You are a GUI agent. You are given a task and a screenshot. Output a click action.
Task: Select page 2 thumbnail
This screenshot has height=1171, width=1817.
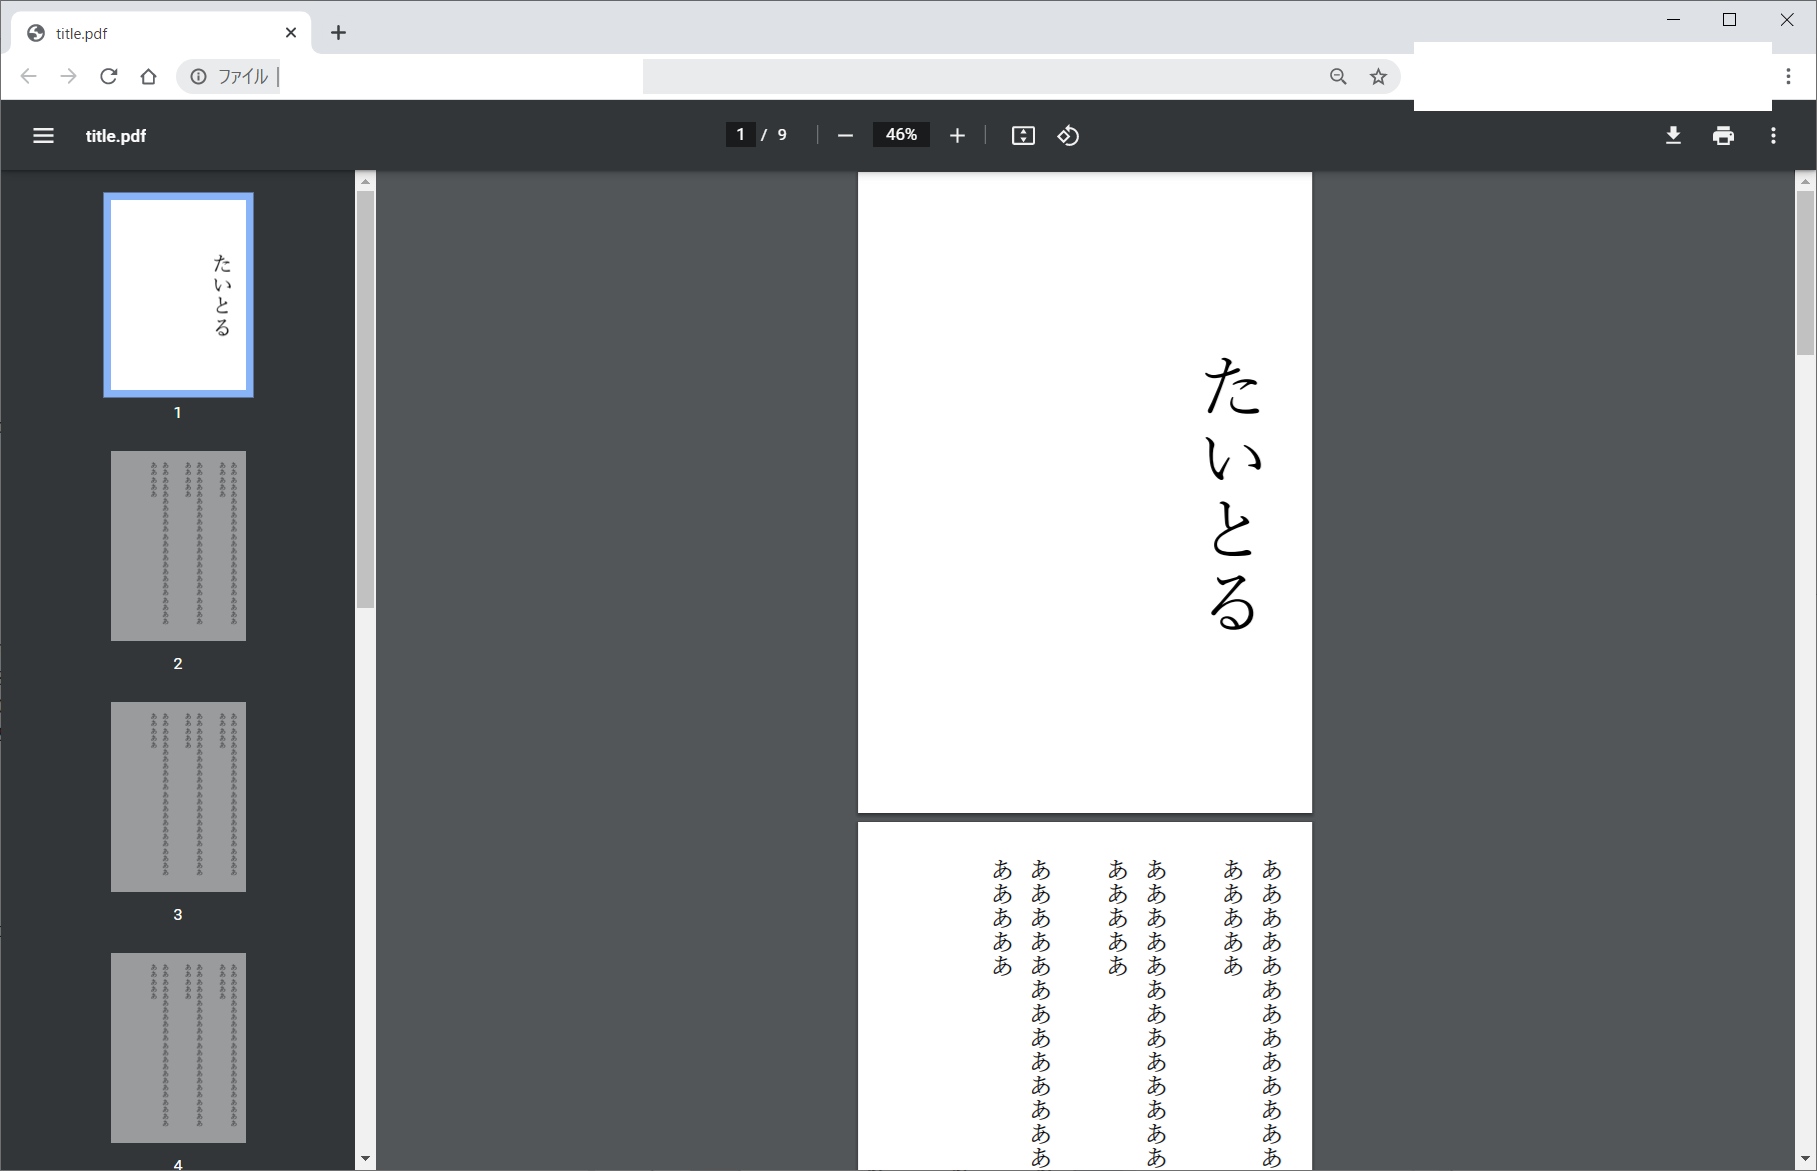tap(178, 546)
